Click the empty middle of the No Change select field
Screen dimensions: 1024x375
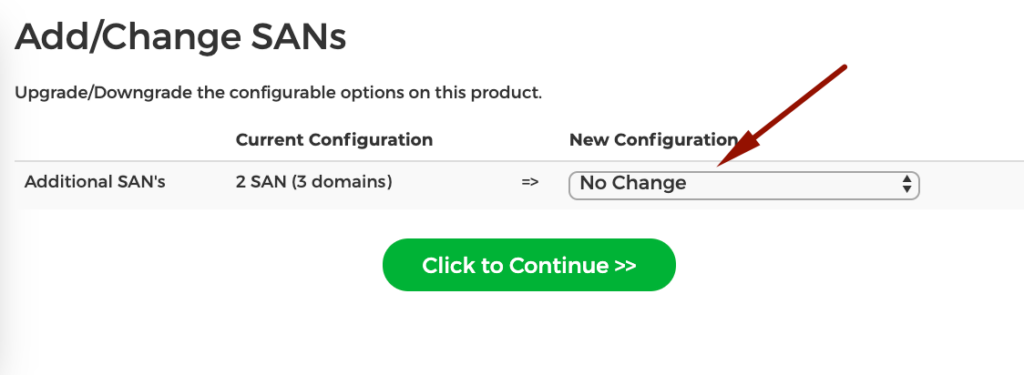coord(790,185)
